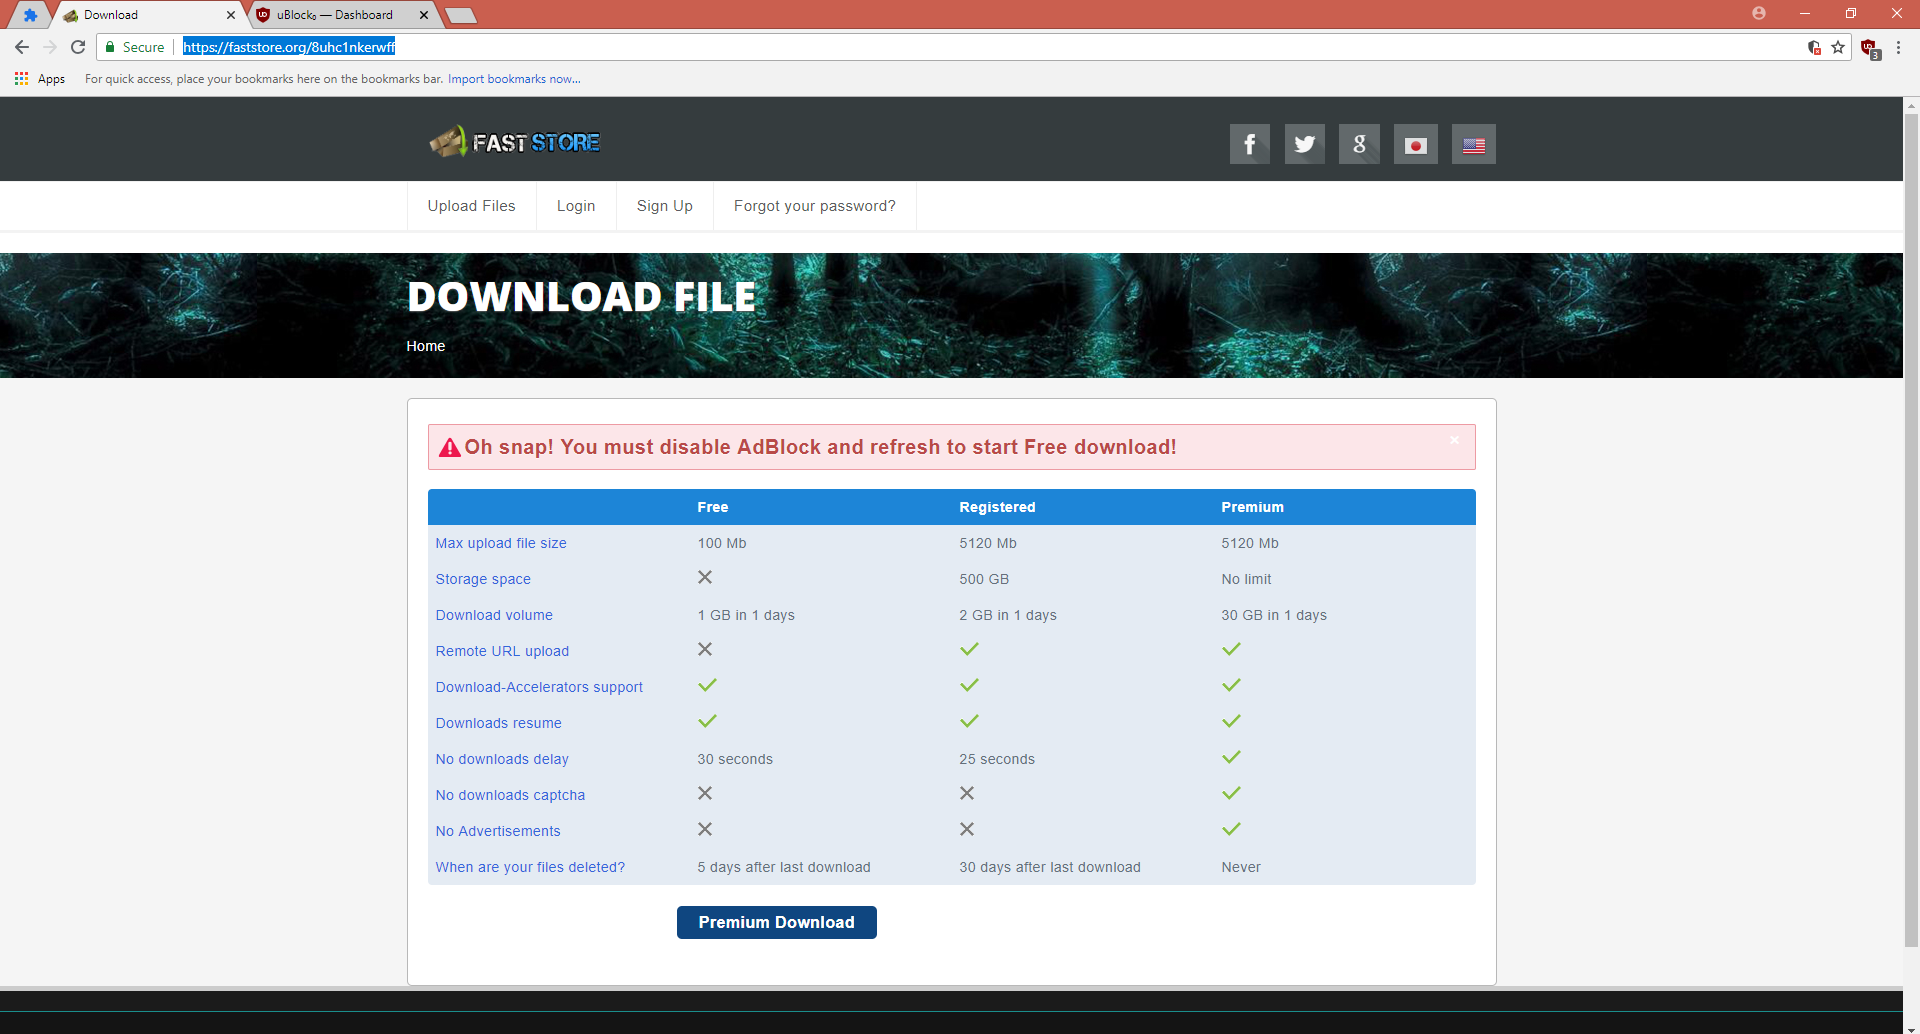Bookmark the page with the star icon
Image resolution: width=1920 pixels, height=1034 pixels.
pos(1839,47)
